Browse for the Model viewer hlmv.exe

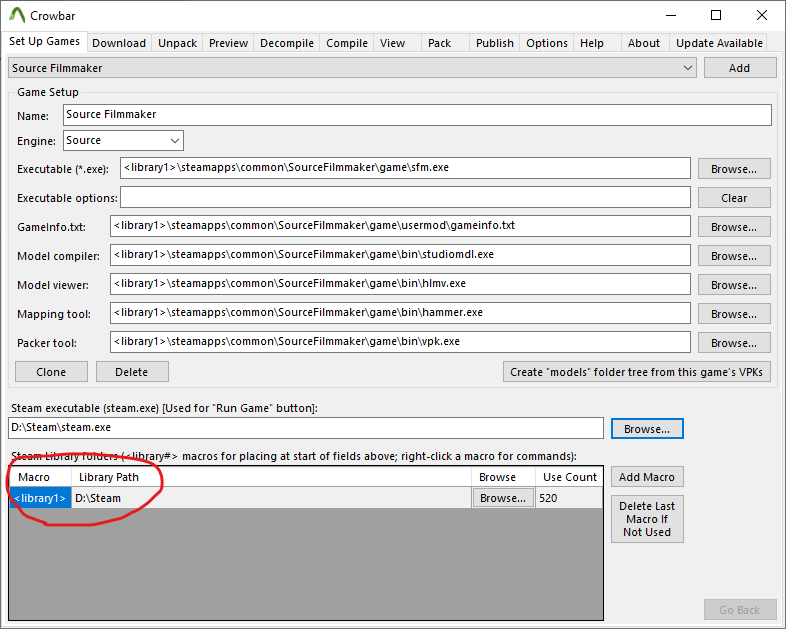pos(734,285)
